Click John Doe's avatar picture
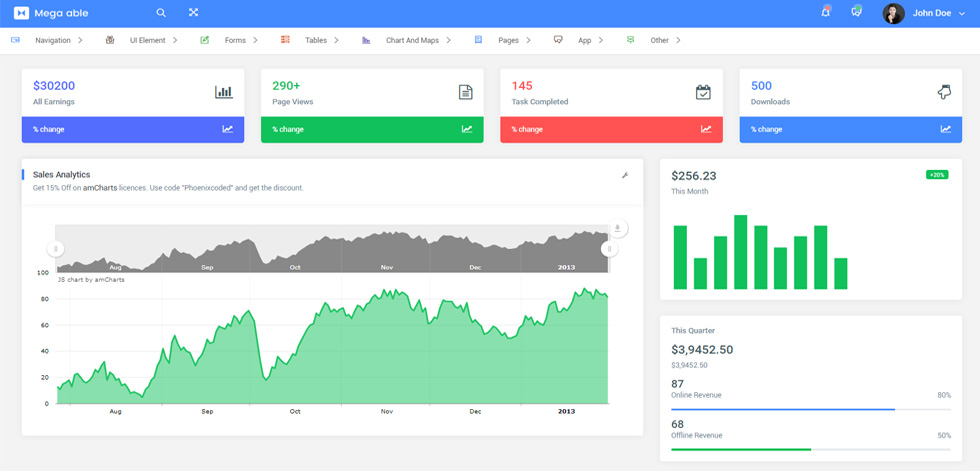Viewport: 980px width, 471px height. coord(893,13)
